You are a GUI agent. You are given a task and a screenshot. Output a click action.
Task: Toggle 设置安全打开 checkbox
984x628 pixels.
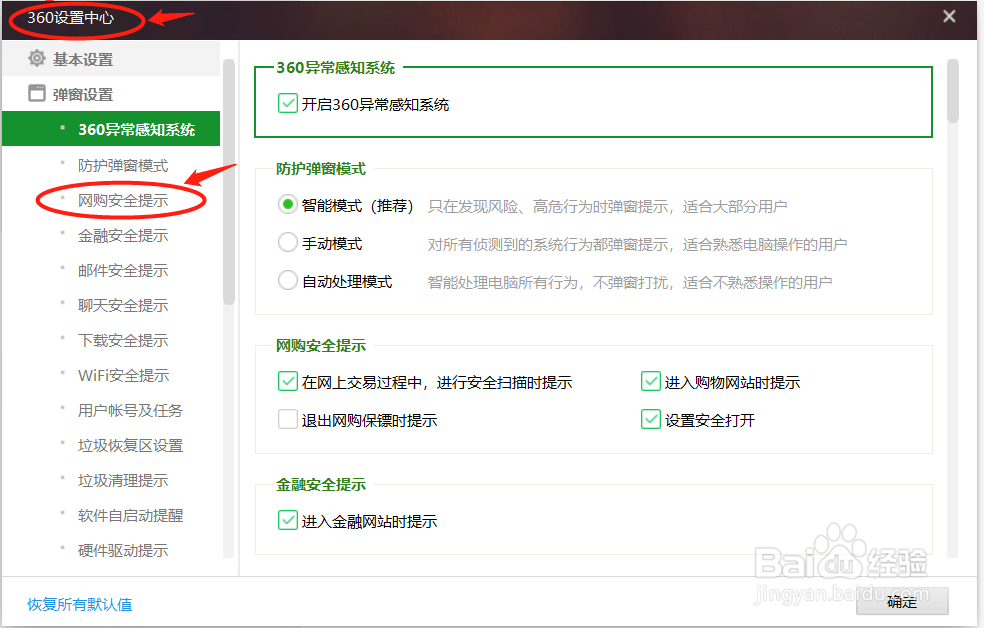click(x=651, y=419)
